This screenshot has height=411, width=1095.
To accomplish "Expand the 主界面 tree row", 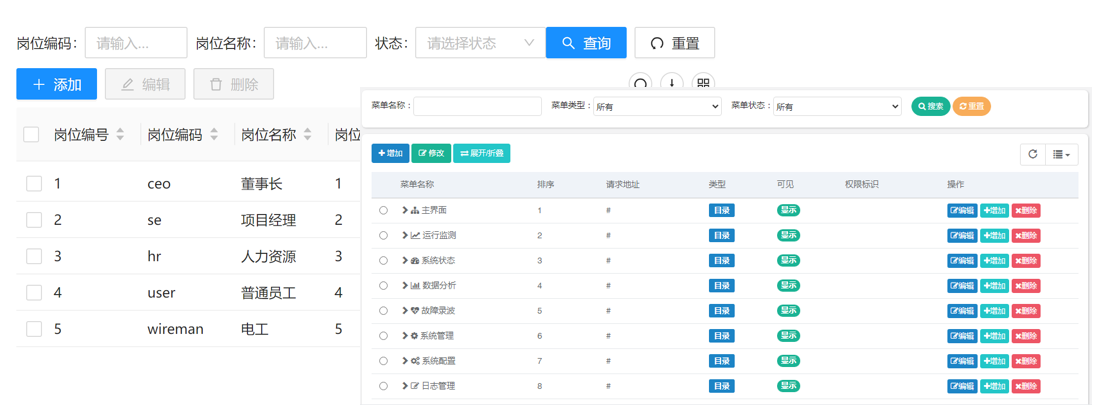I will point(405,211).
